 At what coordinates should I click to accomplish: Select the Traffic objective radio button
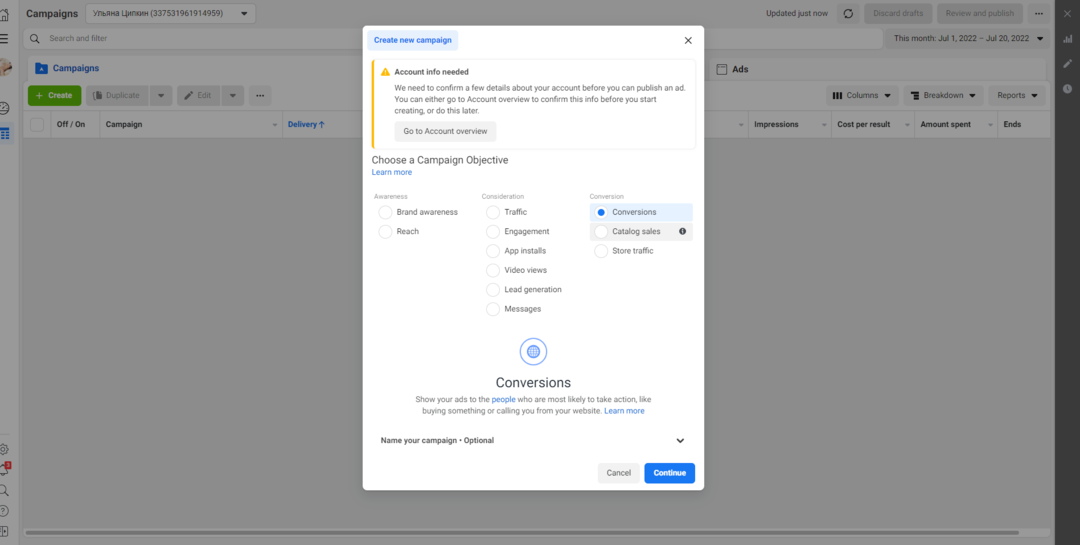click(x=493, y=212)
